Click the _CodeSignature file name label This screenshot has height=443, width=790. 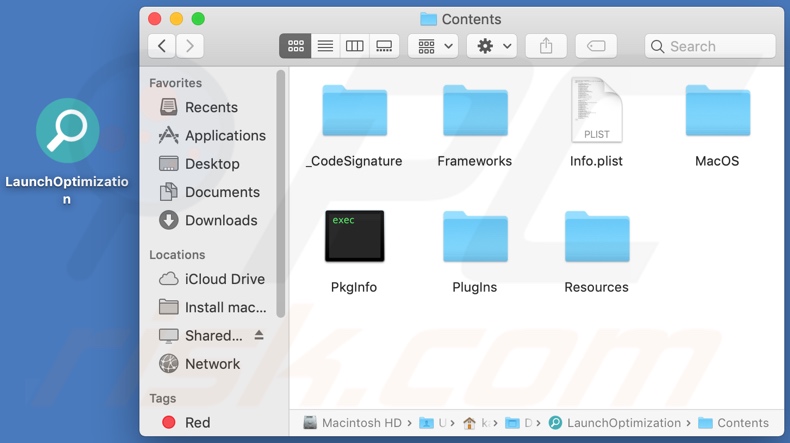354,161
